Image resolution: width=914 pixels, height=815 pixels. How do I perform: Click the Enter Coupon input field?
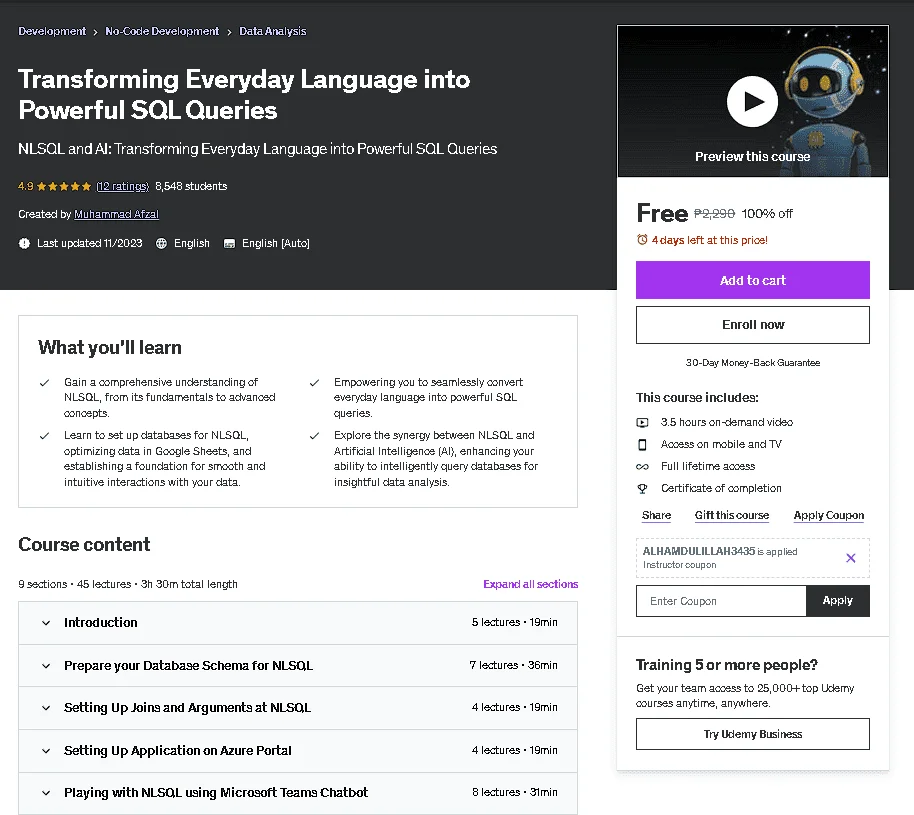click(721, 601)
